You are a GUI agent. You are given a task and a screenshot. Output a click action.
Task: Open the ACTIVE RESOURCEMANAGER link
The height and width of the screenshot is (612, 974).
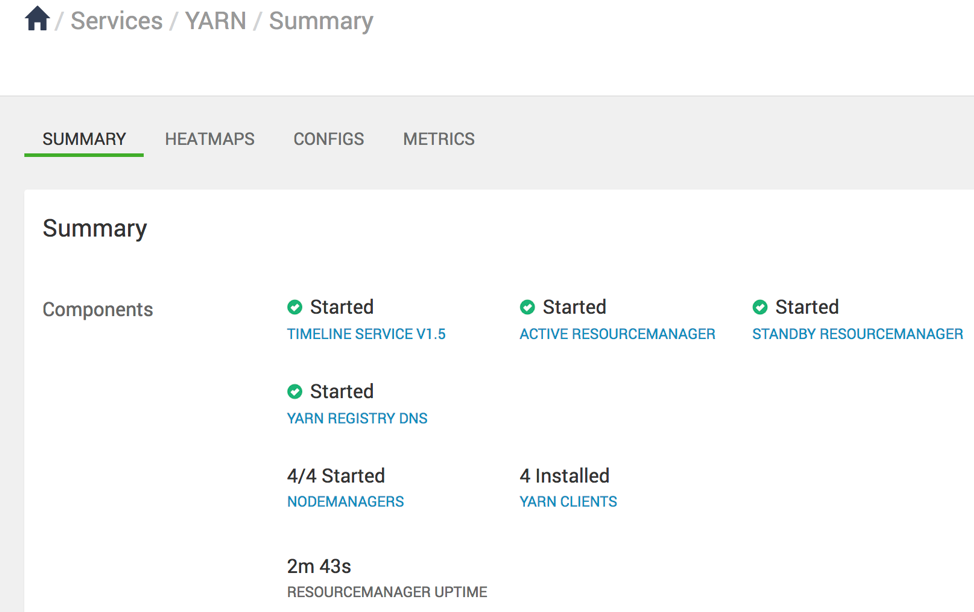point(617,334)
